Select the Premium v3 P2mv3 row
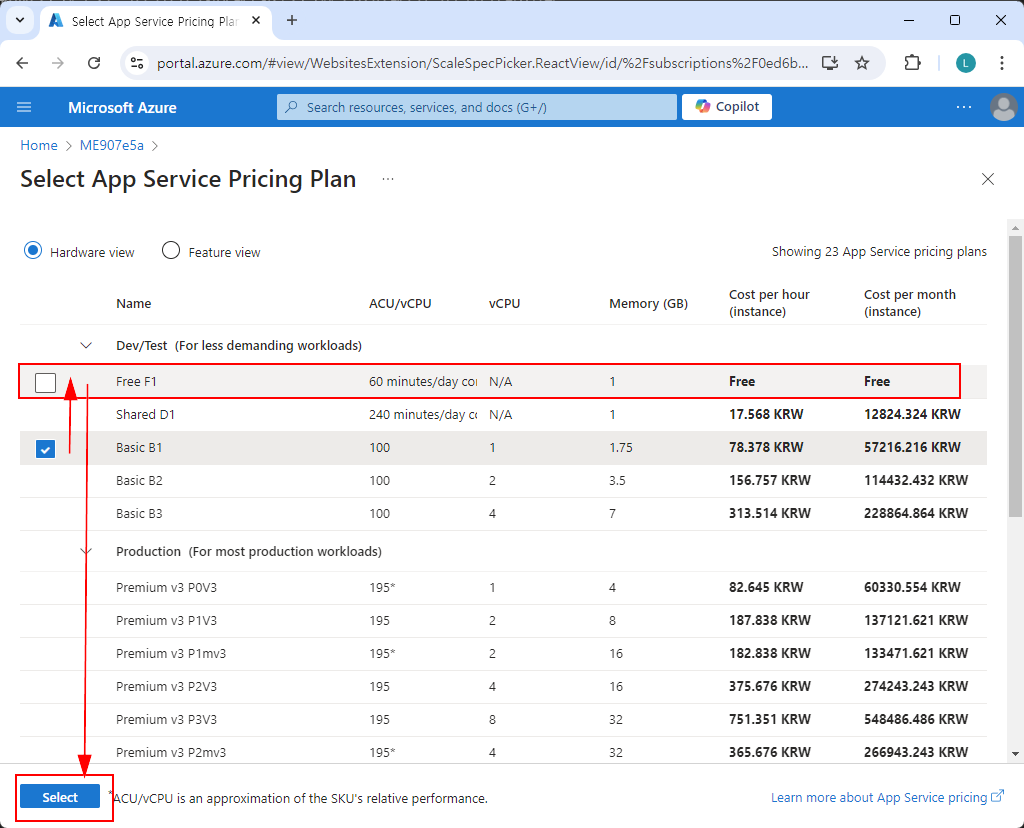This screenshot has height=828, width=1024. coord(503,752)
